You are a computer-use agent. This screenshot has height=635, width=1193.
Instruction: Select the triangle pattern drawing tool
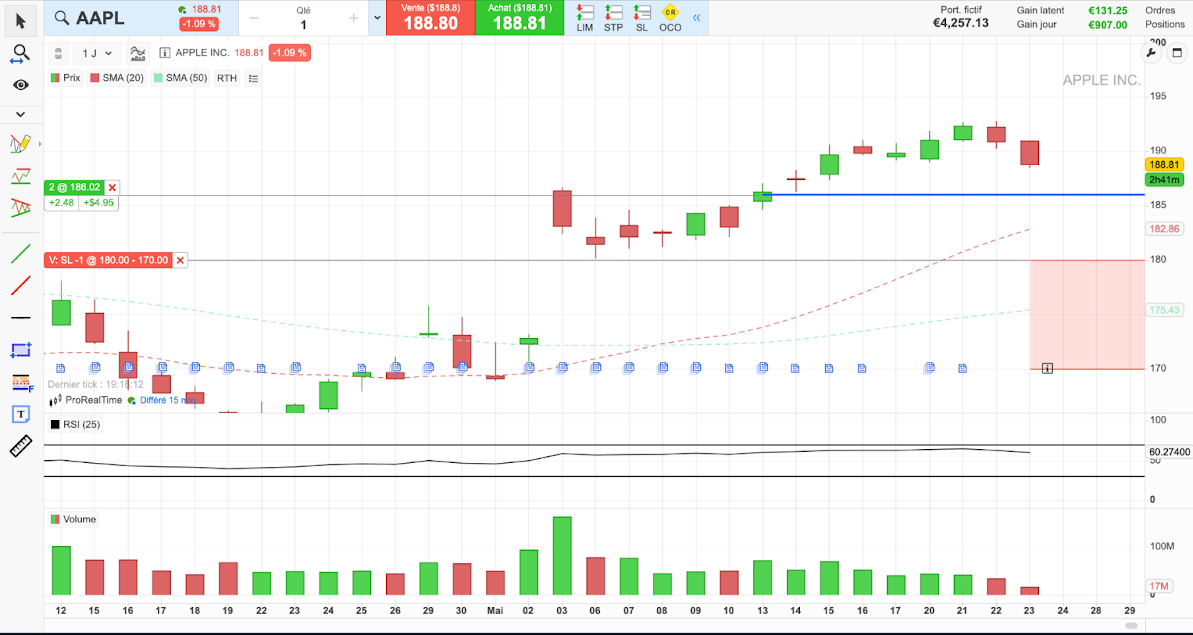click(21, 206)
